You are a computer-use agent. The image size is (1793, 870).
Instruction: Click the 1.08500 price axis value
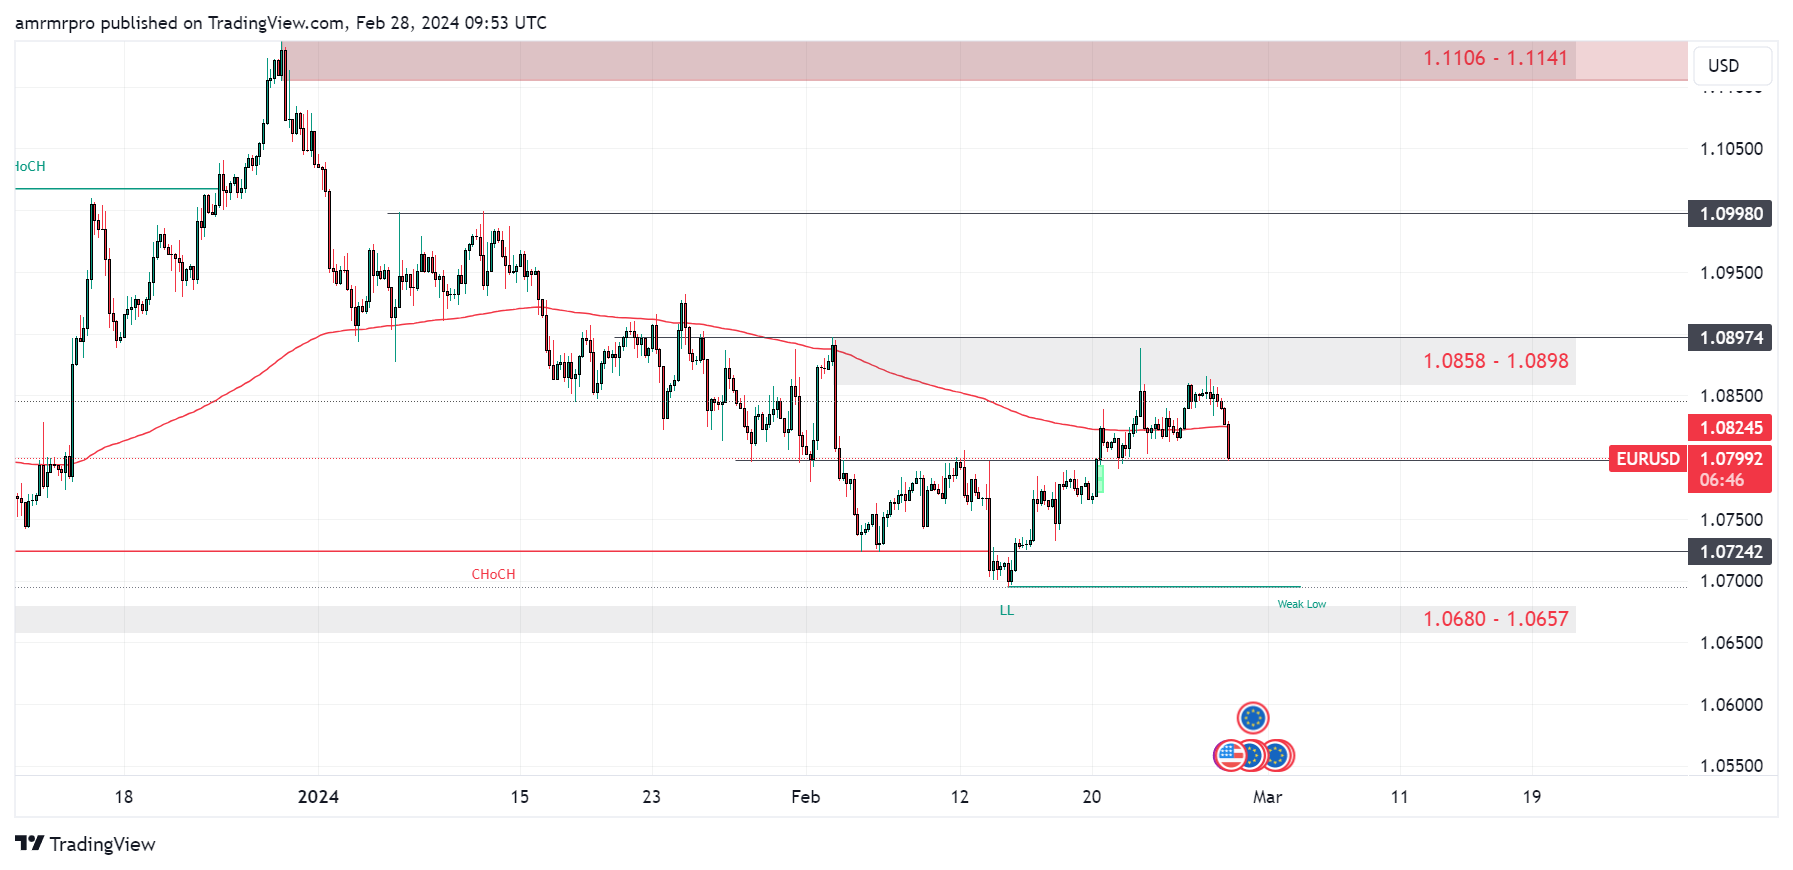pos(1731,396)
